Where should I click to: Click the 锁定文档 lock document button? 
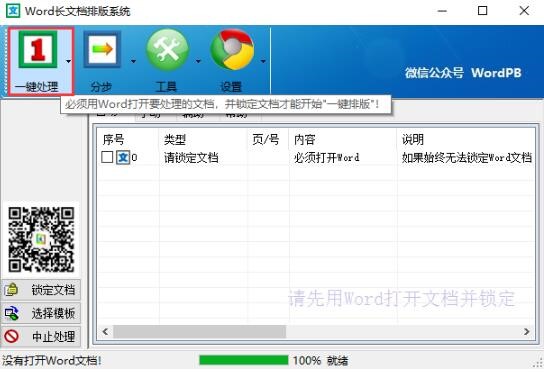(x=41, y=290)
